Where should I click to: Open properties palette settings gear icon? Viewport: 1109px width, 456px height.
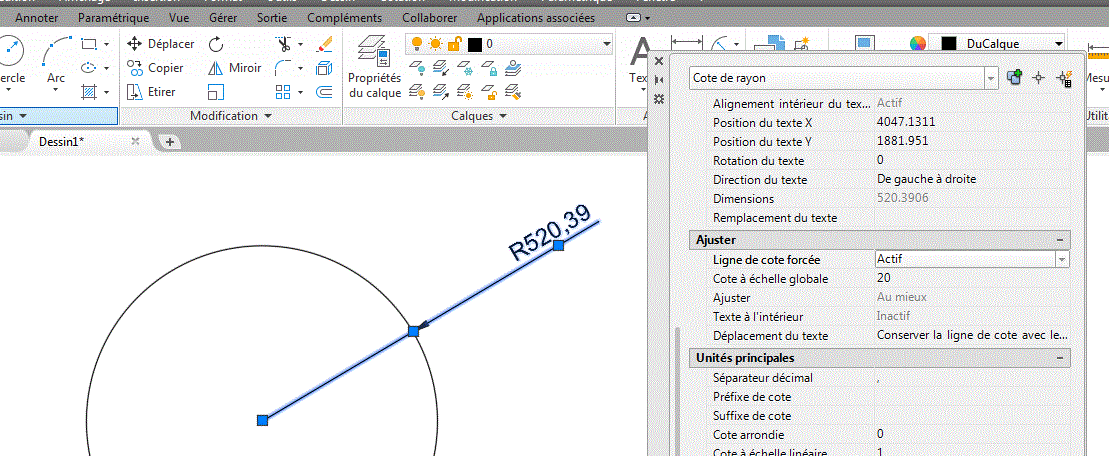coord(658,99)
